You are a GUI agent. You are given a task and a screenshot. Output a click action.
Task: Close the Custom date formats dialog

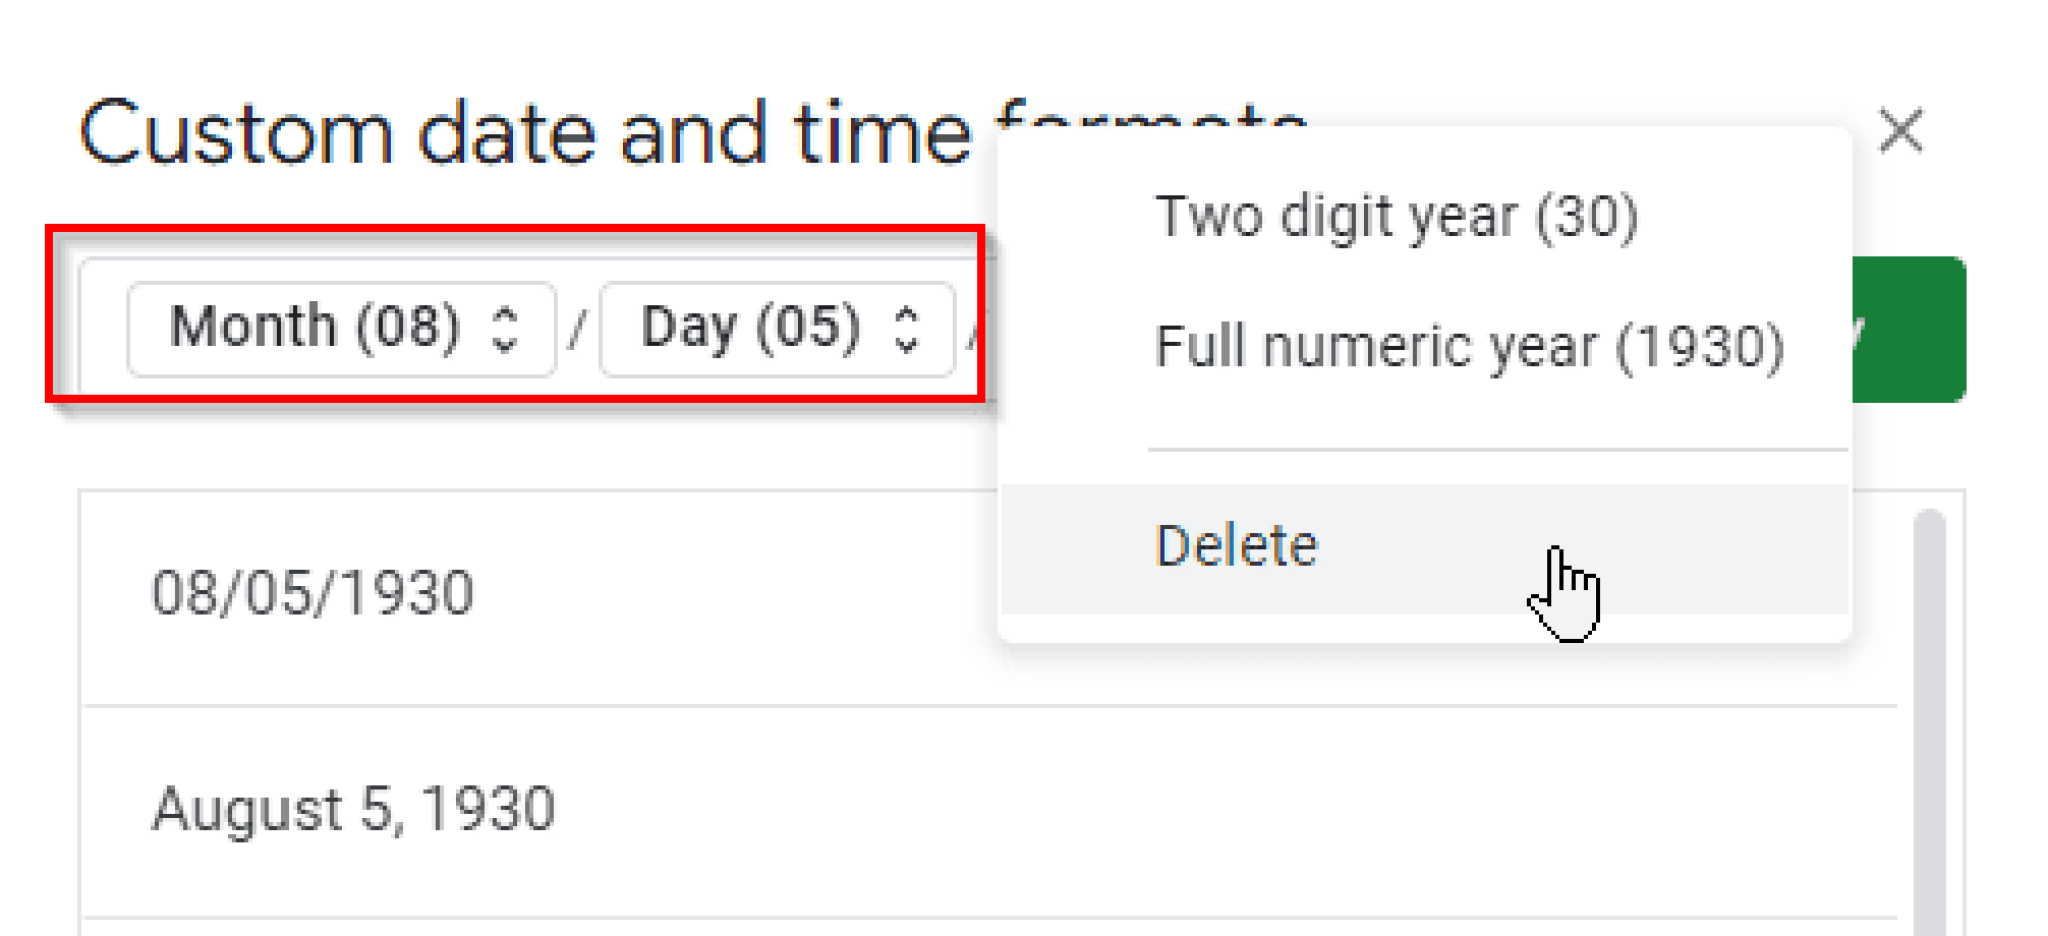click(1899, 131)
